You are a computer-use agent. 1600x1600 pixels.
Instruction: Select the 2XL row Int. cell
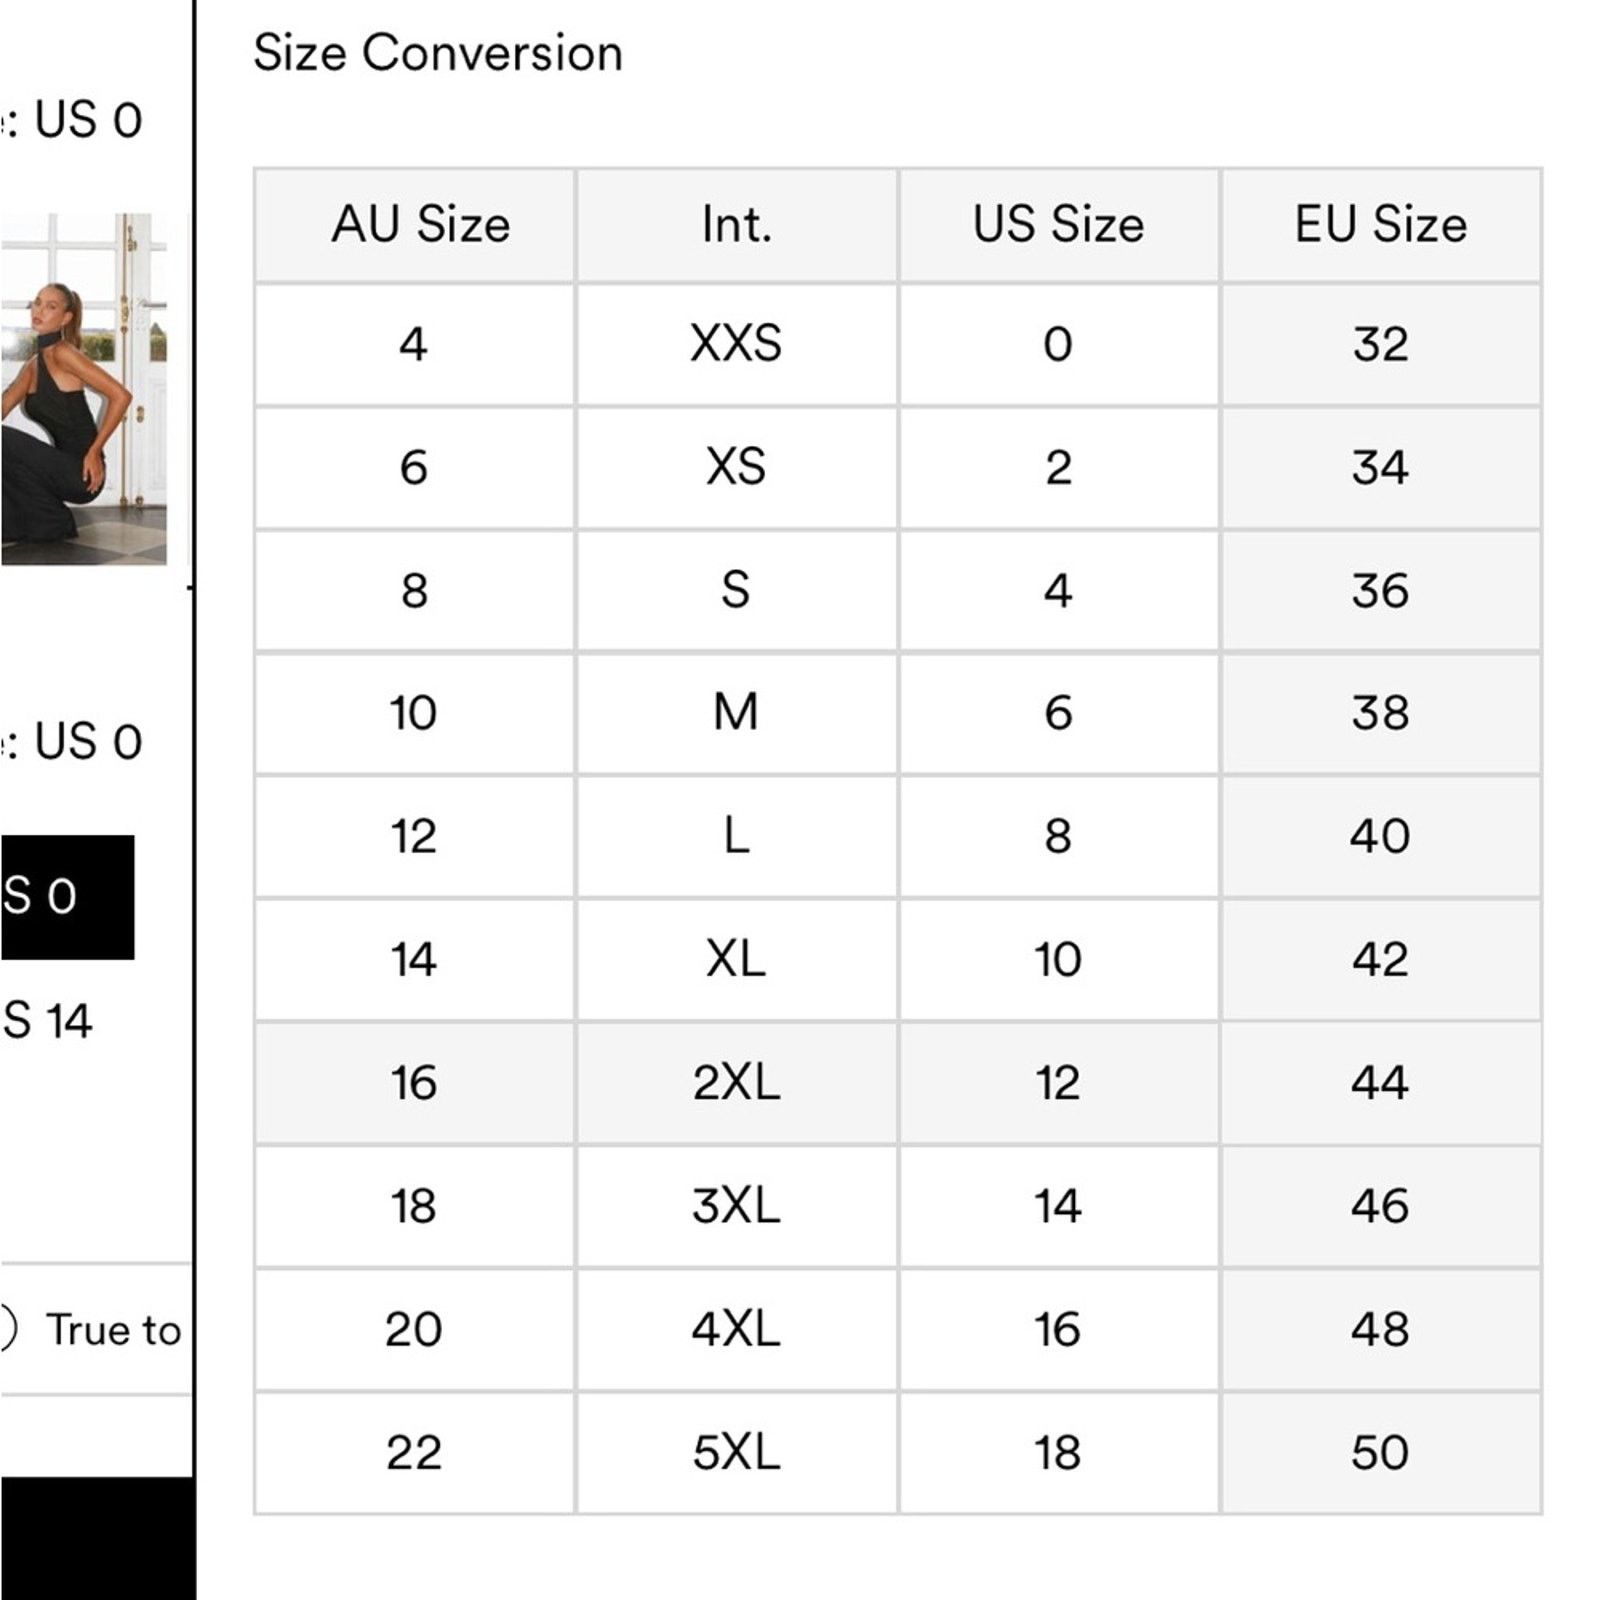(737, 1083)
